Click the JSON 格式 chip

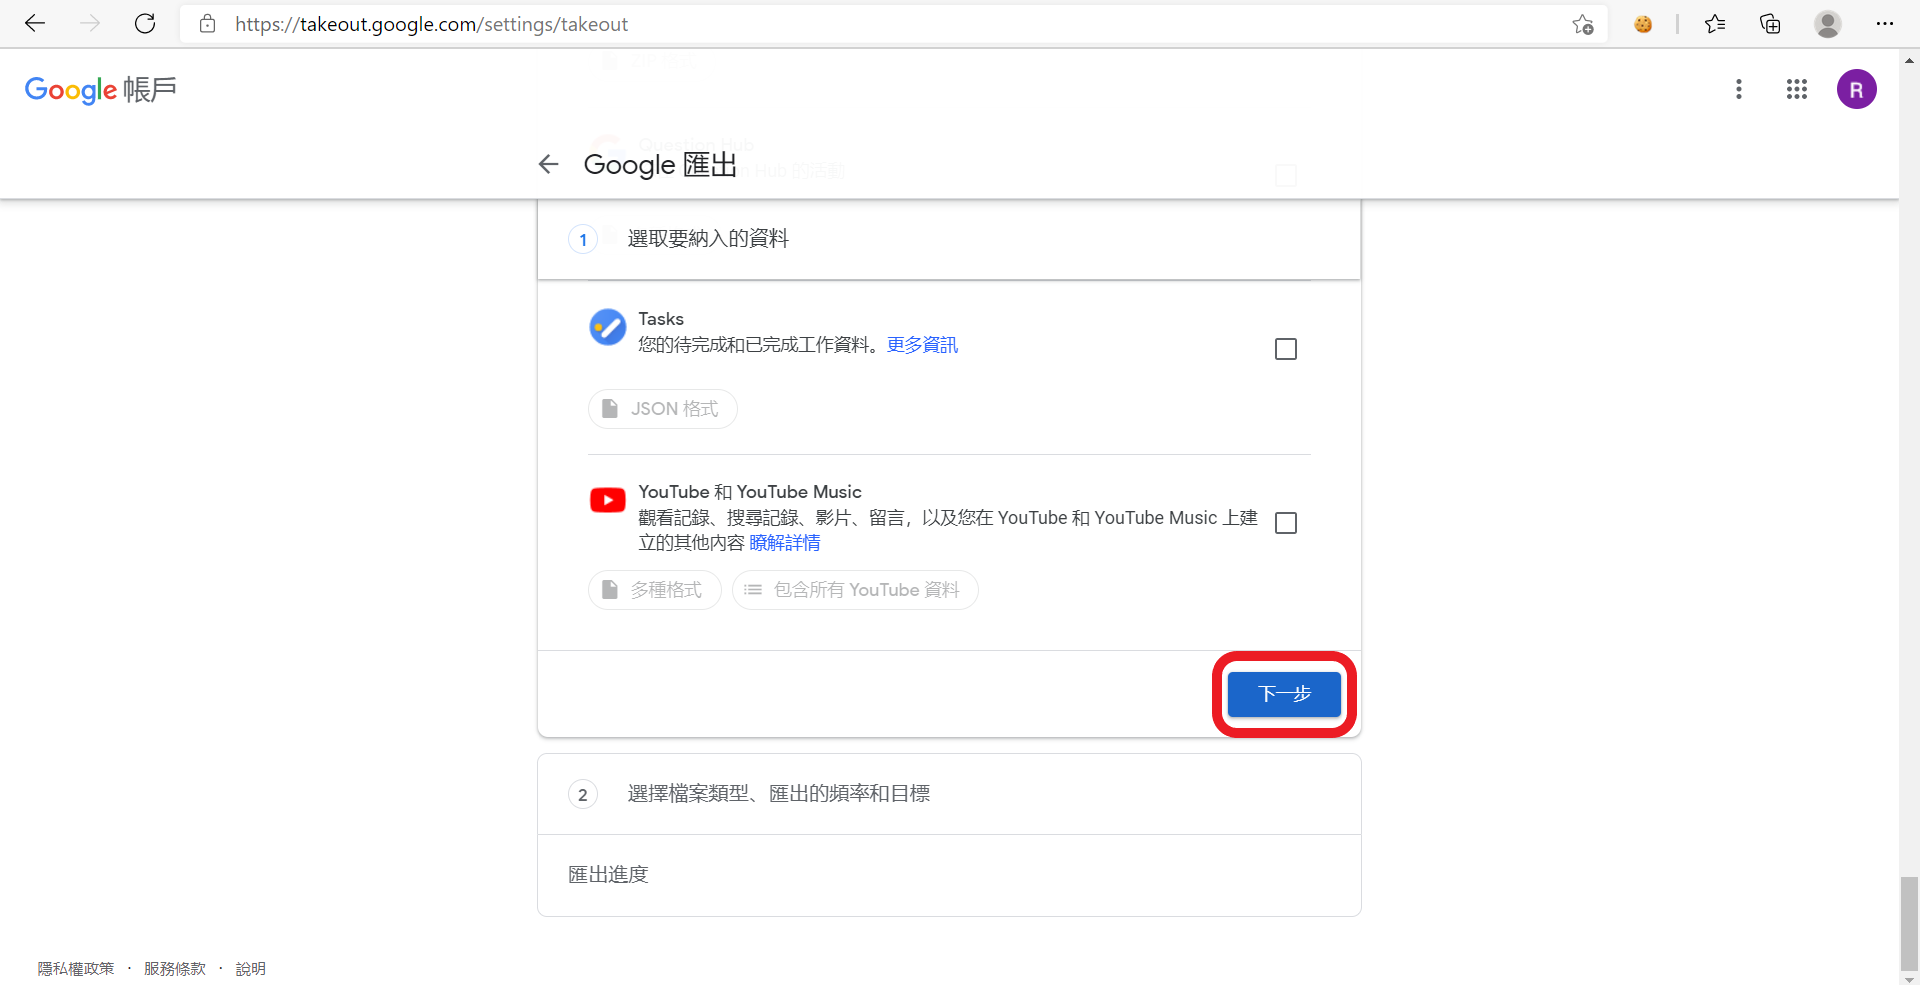tap(663, 409)
